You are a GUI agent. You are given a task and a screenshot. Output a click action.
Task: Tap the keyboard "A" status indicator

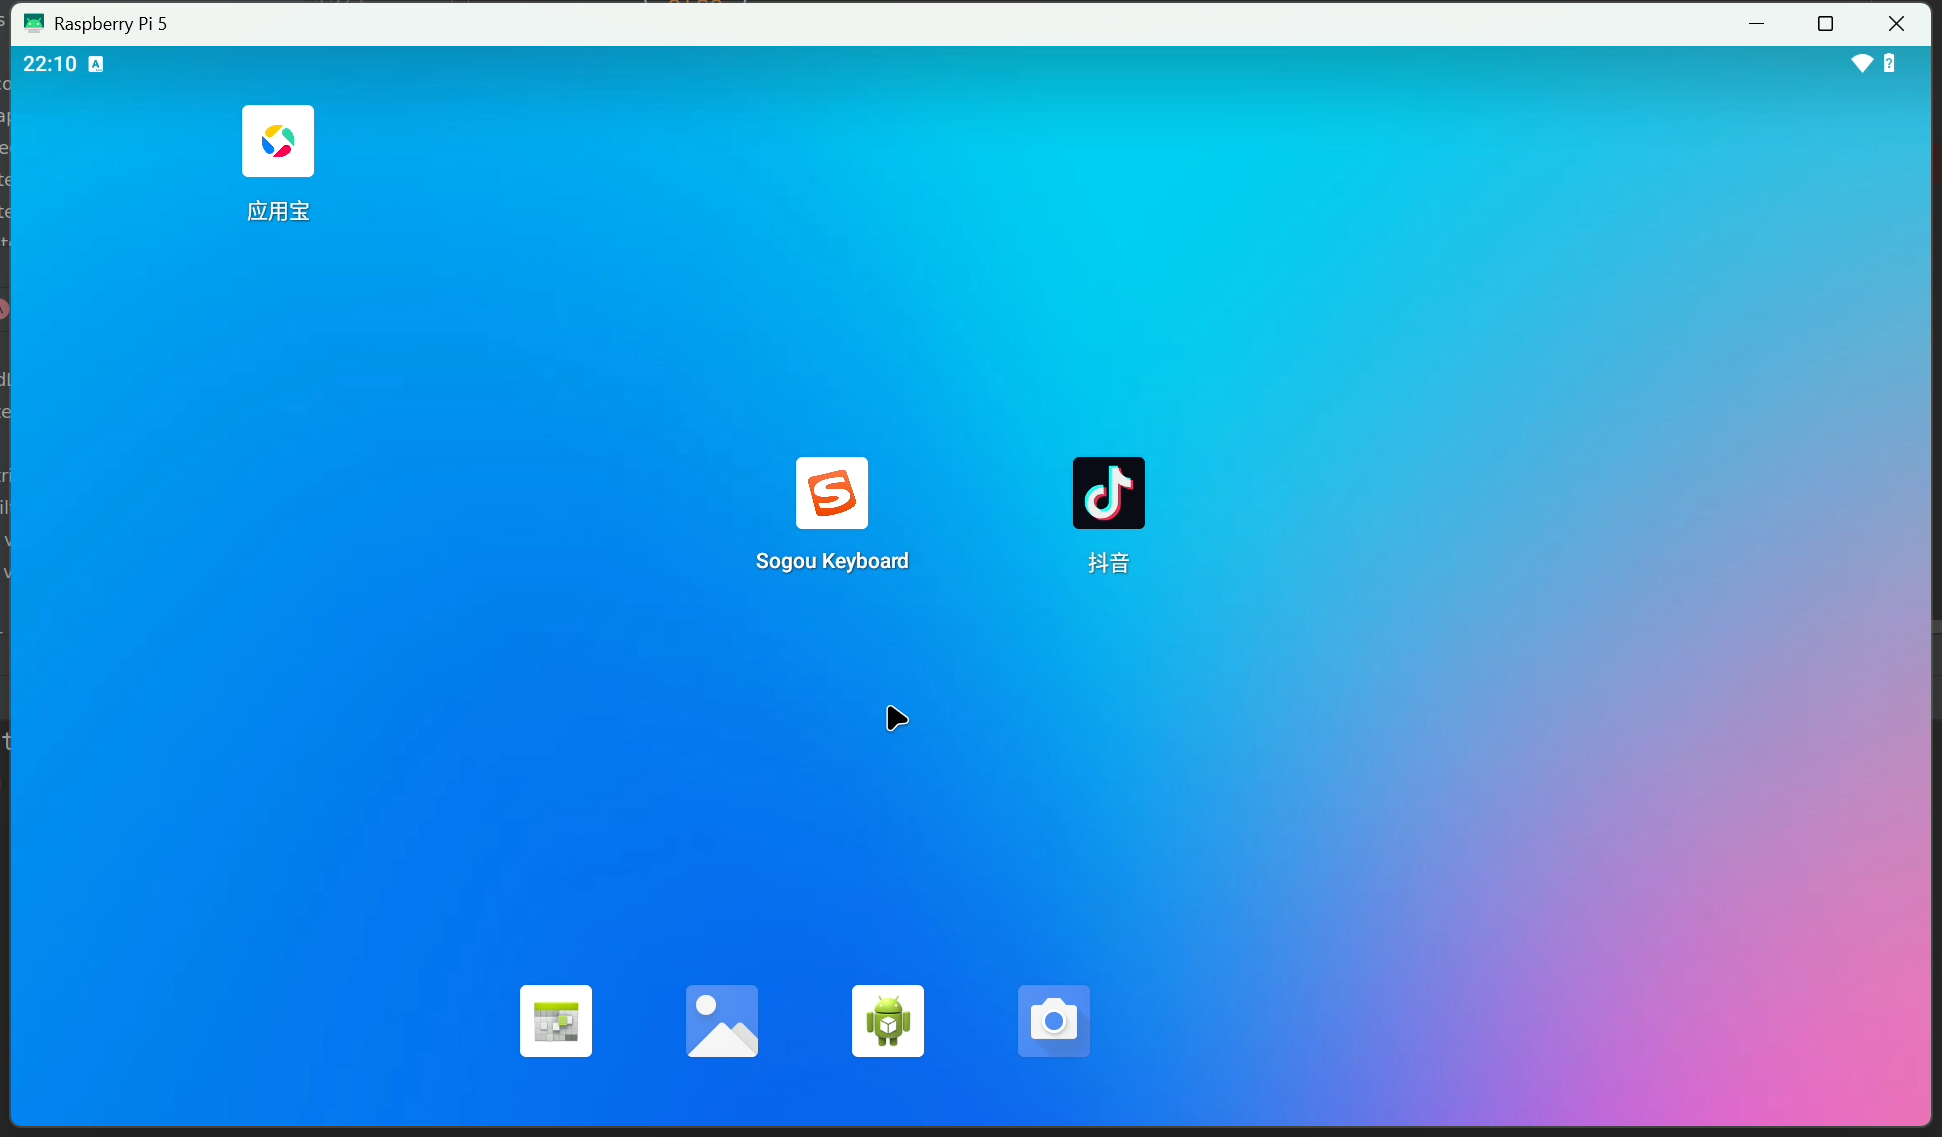96,64
